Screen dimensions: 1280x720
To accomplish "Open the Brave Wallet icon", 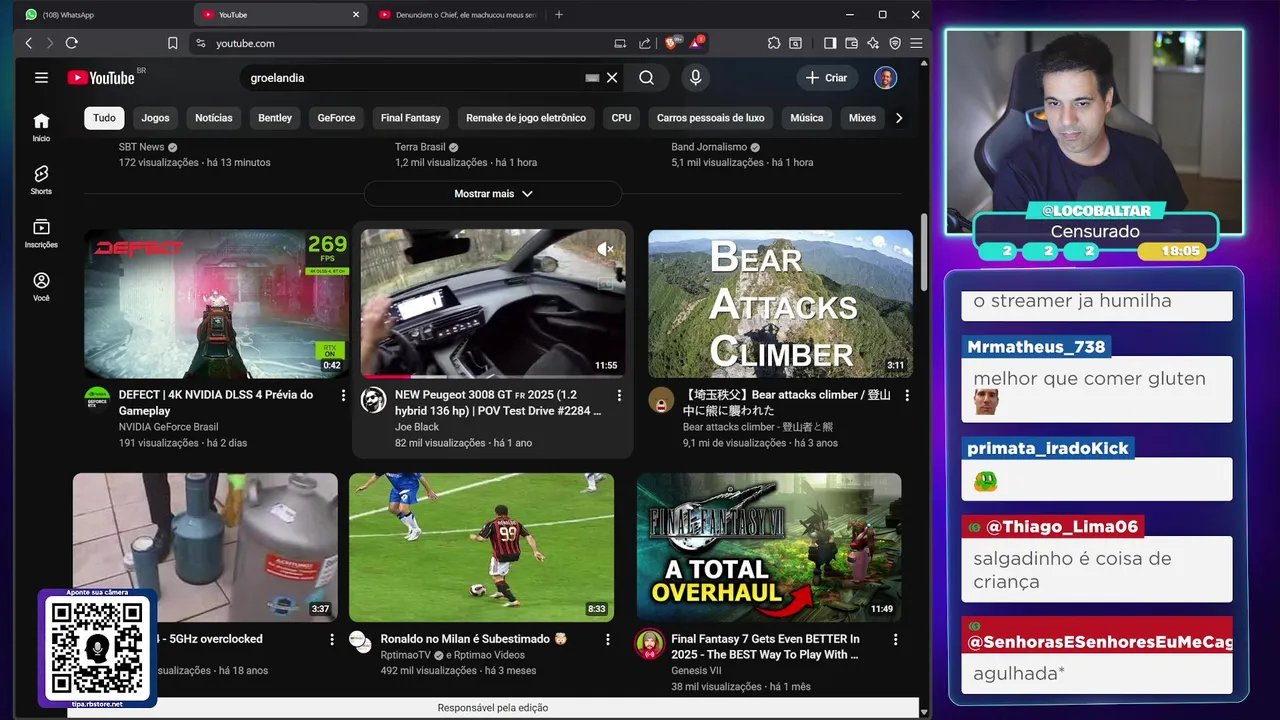I will pyautogui.click(x=852, y=43).
